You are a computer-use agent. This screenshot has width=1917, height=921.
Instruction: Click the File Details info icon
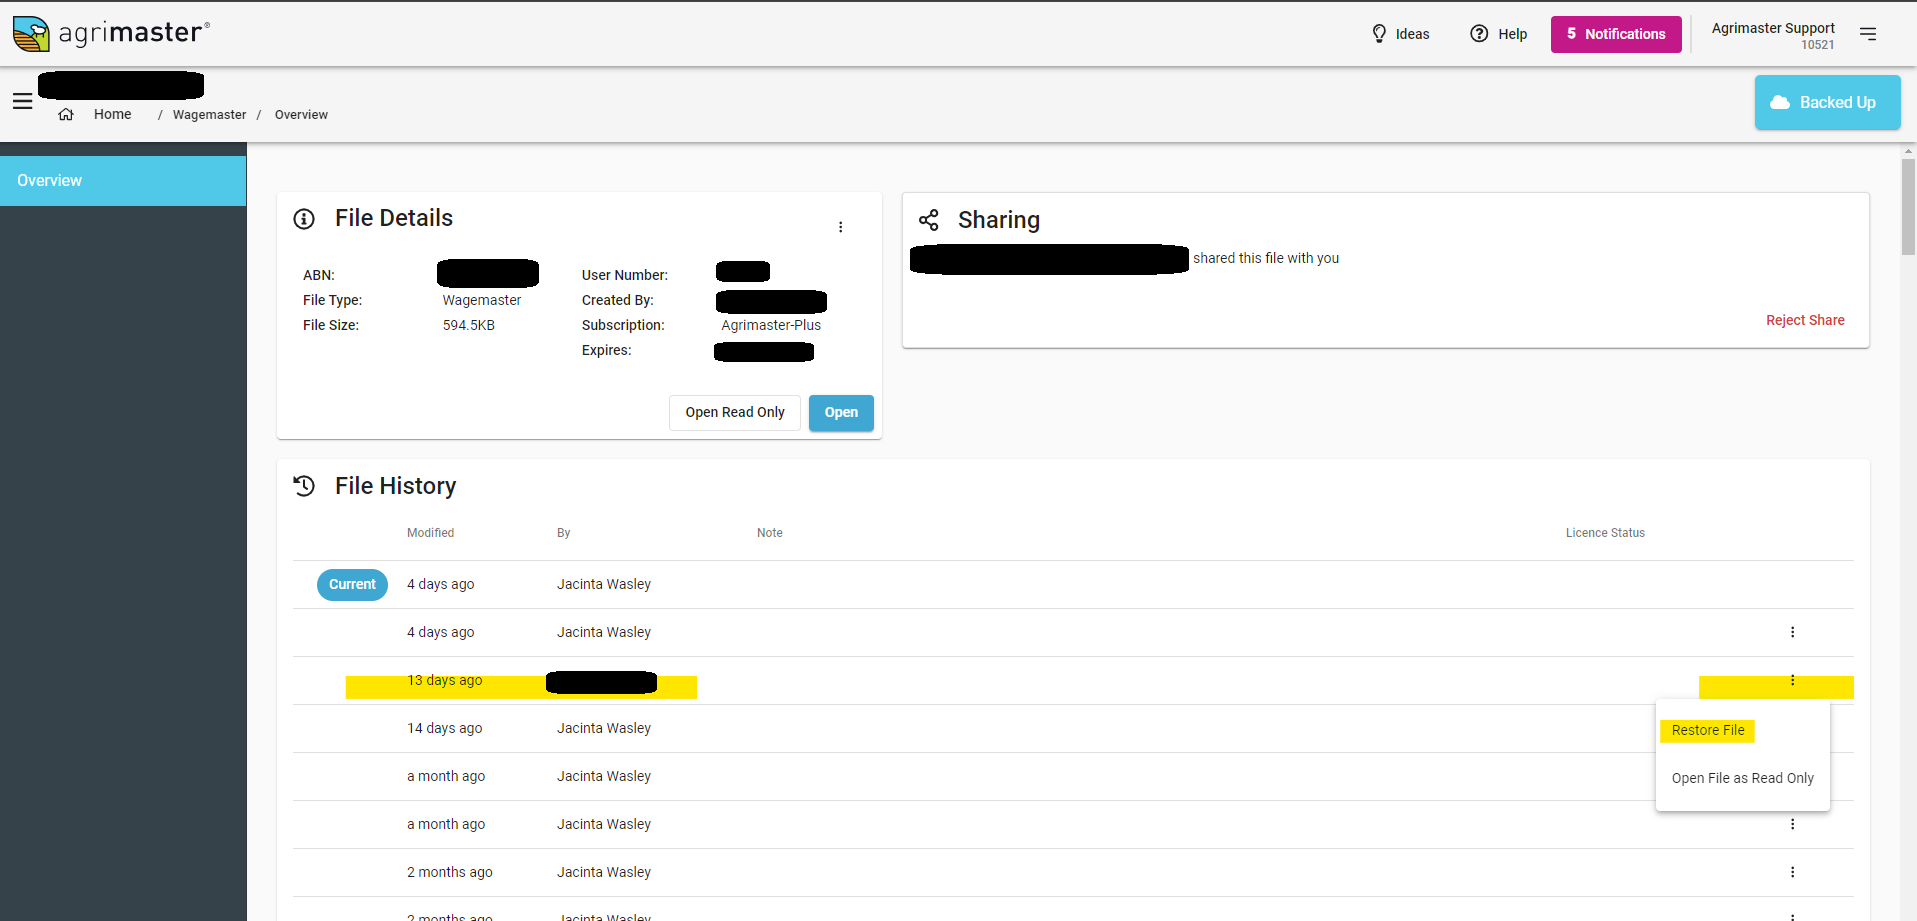tap(304, 219)
